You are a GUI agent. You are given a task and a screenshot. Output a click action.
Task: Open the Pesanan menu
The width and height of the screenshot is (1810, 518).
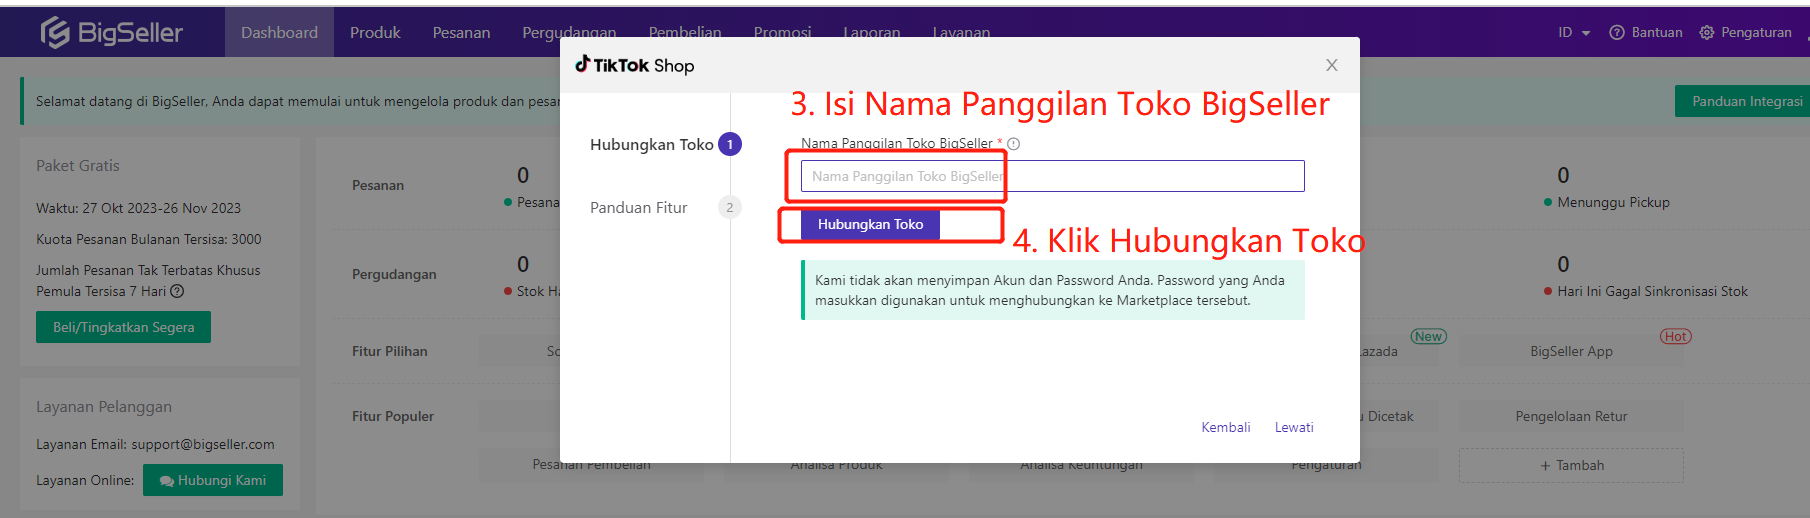tap(461, 33)
